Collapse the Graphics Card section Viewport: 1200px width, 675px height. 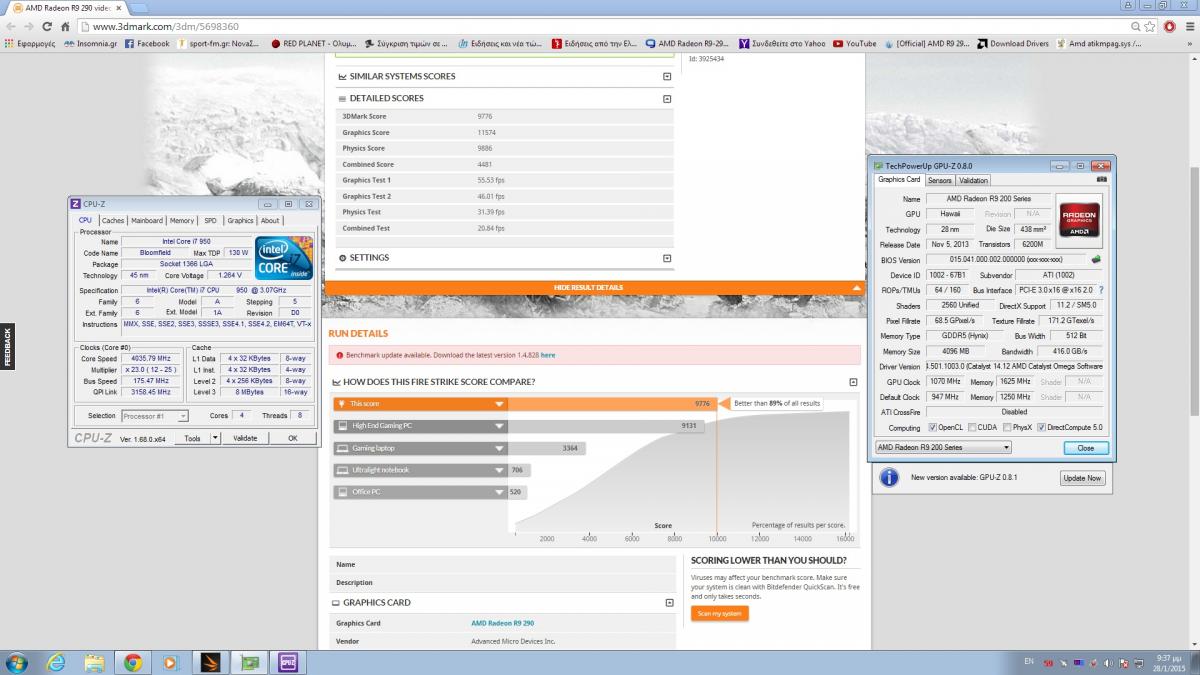coord(668,602)
